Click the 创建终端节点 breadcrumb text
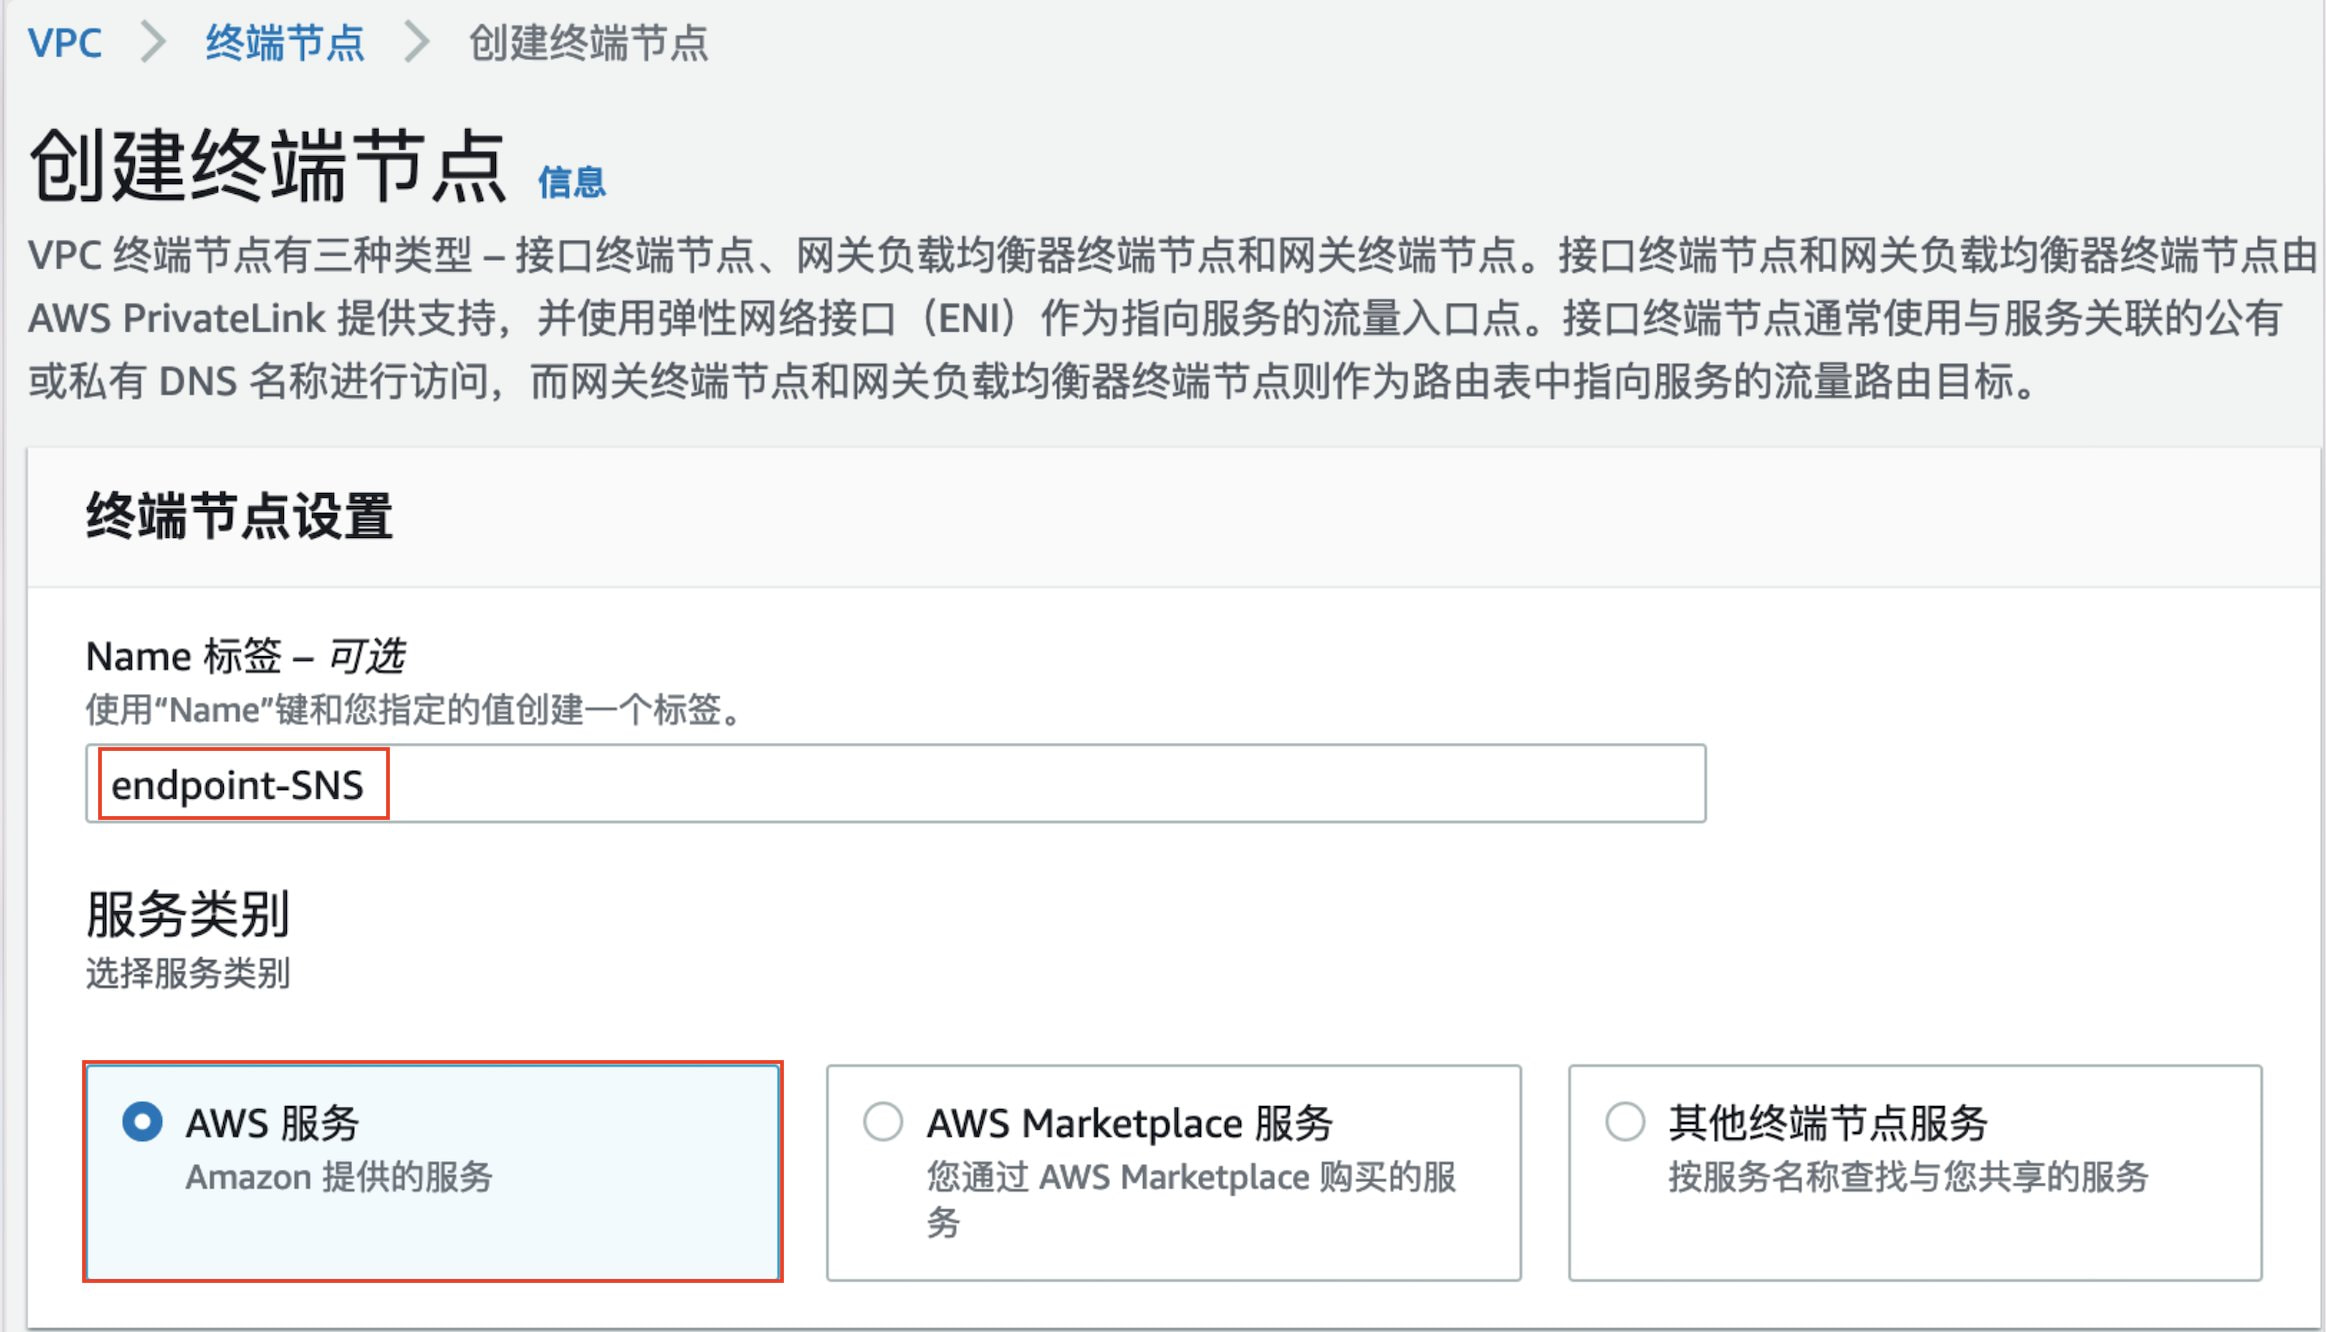The height and width of the screenshot is (1332, 2326). (589, 43)
